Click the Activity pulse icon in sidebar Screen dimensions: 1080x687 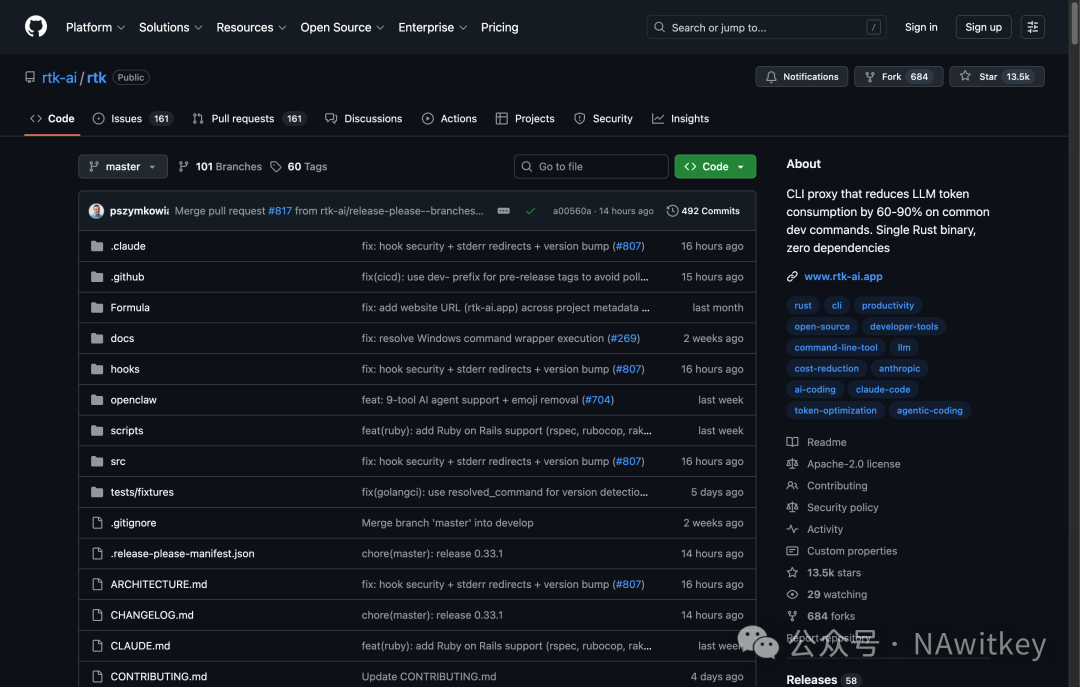pyautogui.click(x=792, y=529)
